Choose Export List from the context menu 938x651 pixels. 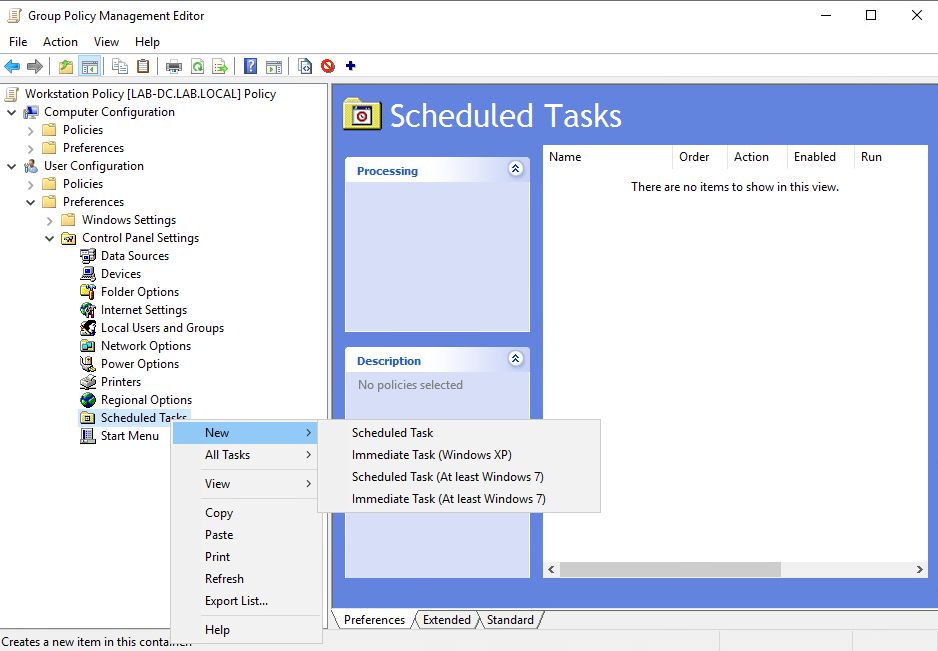[234, 600]
